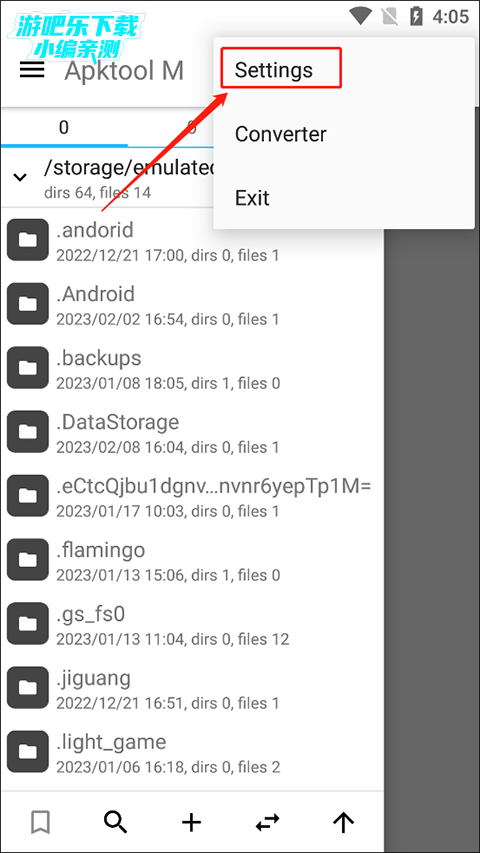The image size is (480, 853).
Task: Open the .backups folder
Action: (x=192, y=368)
